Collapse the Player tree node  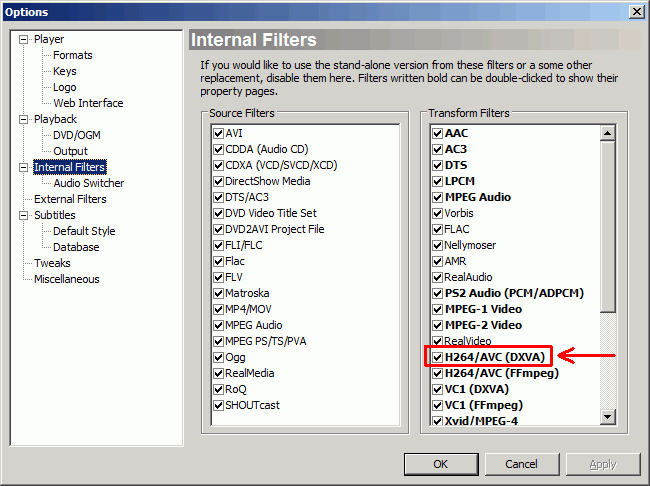click(24, 39)
